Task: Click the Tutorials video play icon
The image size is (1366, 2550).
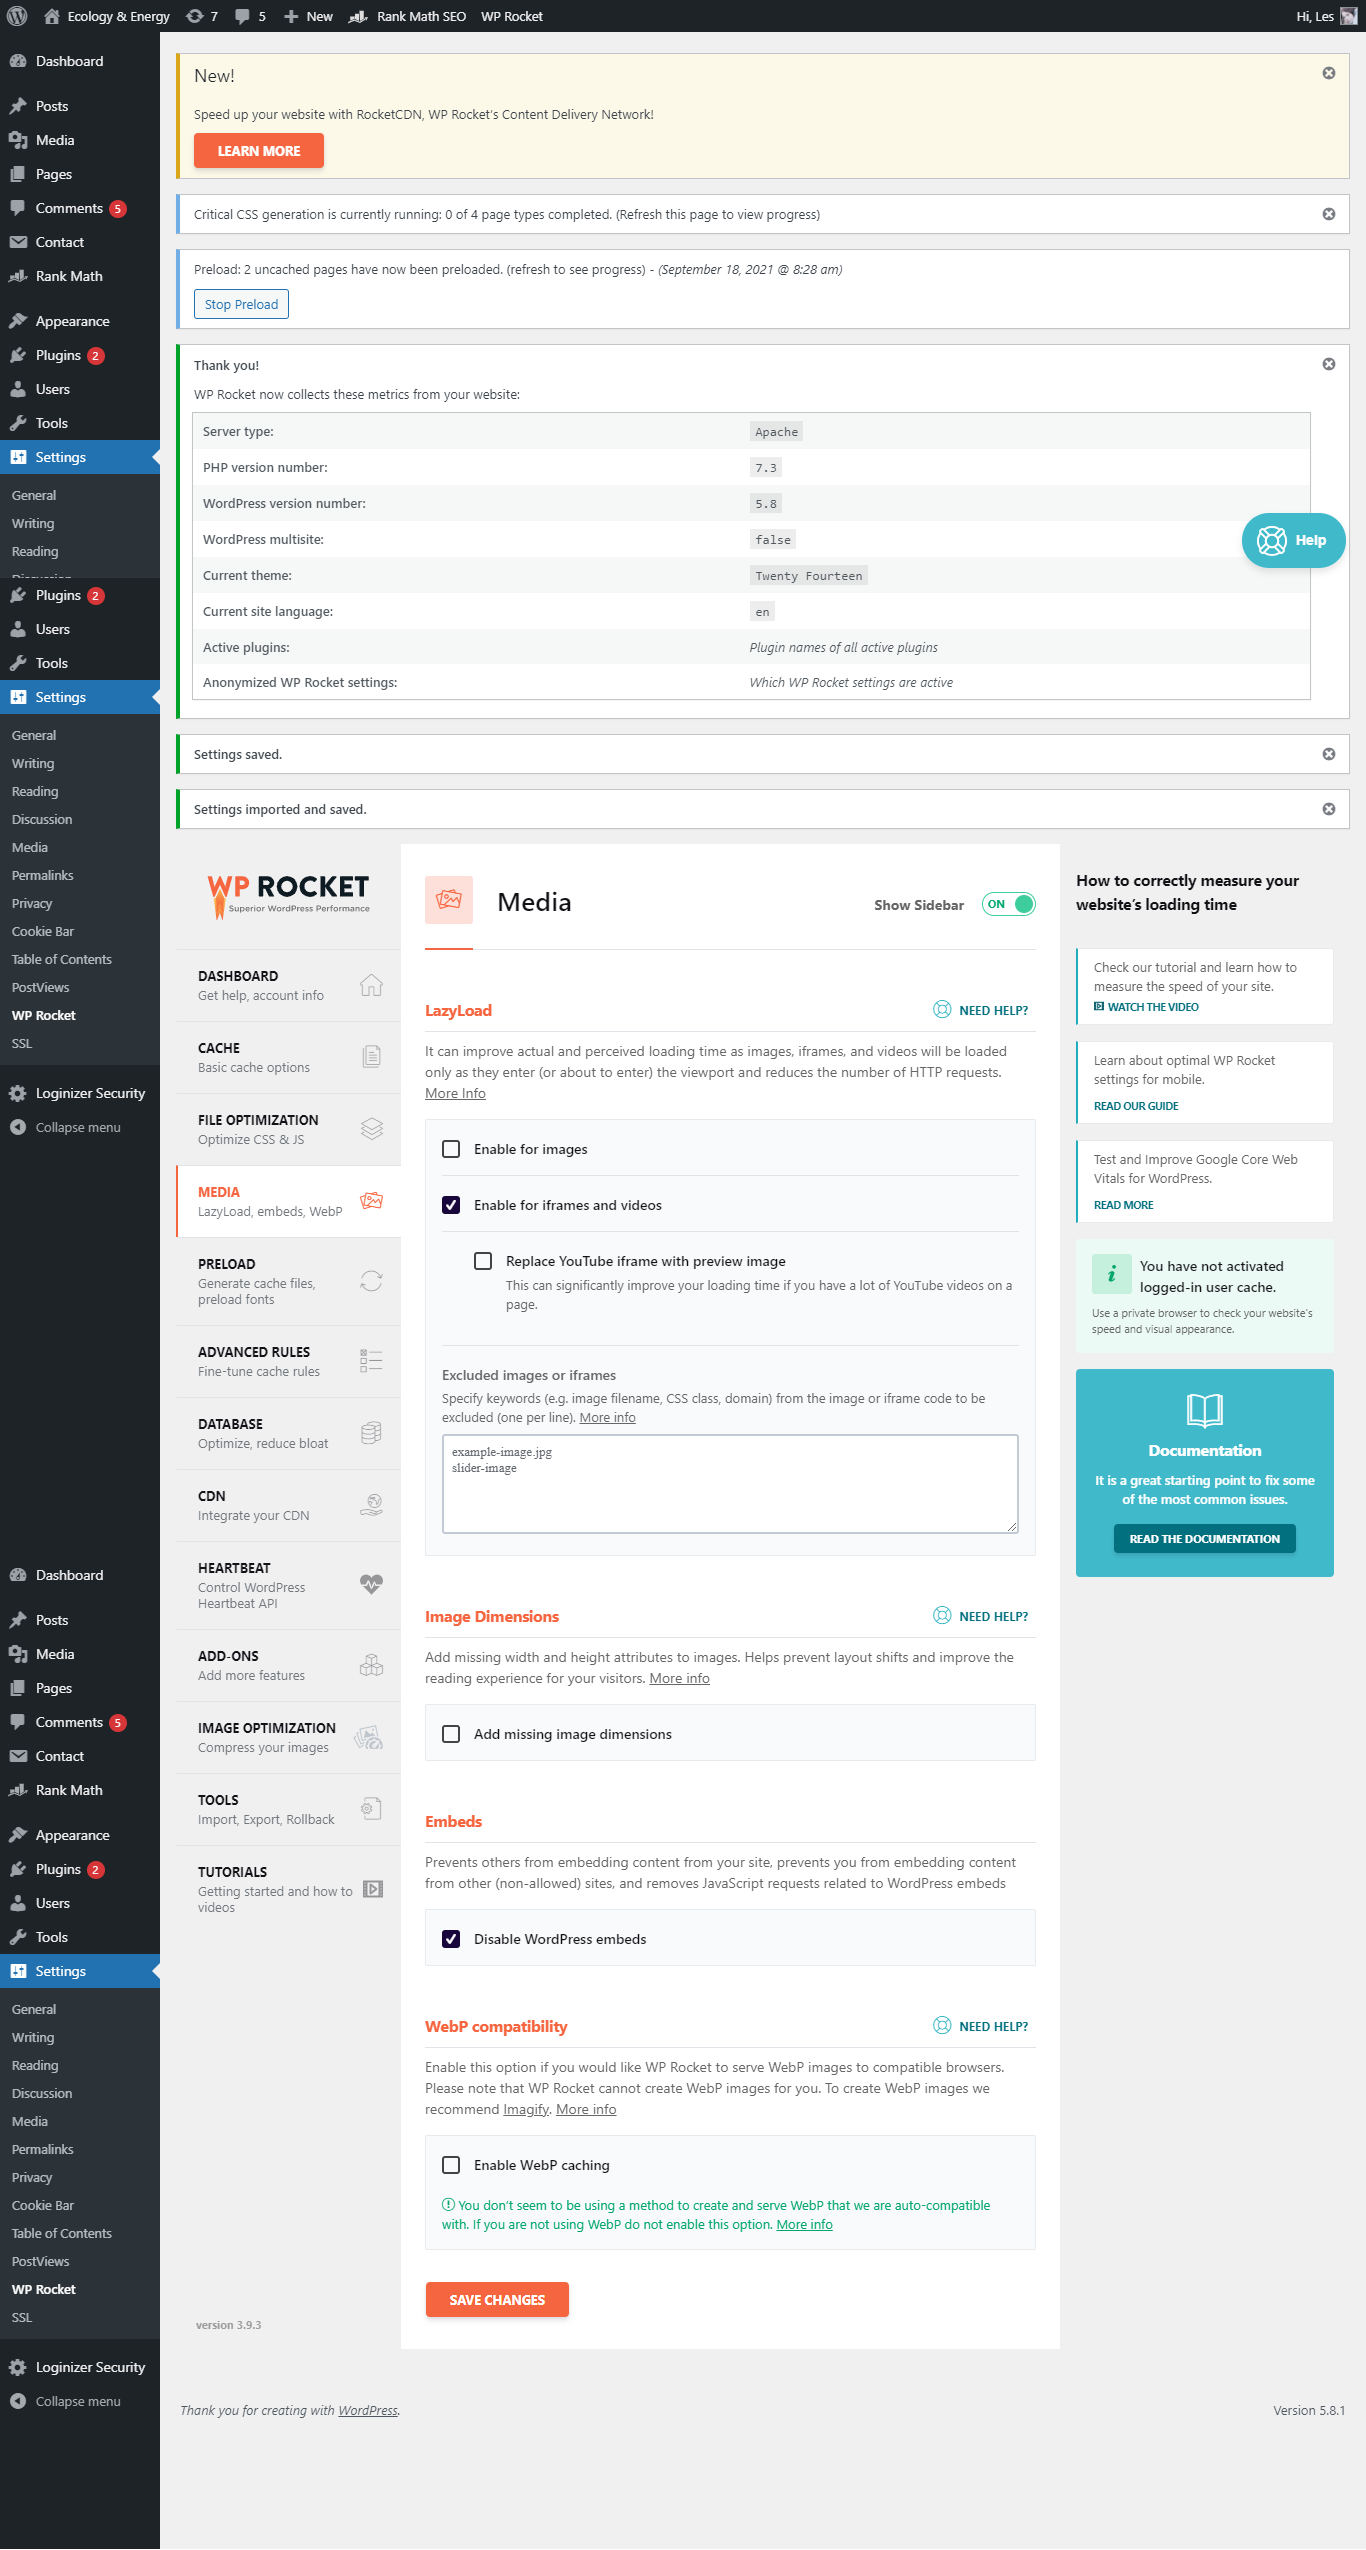Action: click(373, 1889)
